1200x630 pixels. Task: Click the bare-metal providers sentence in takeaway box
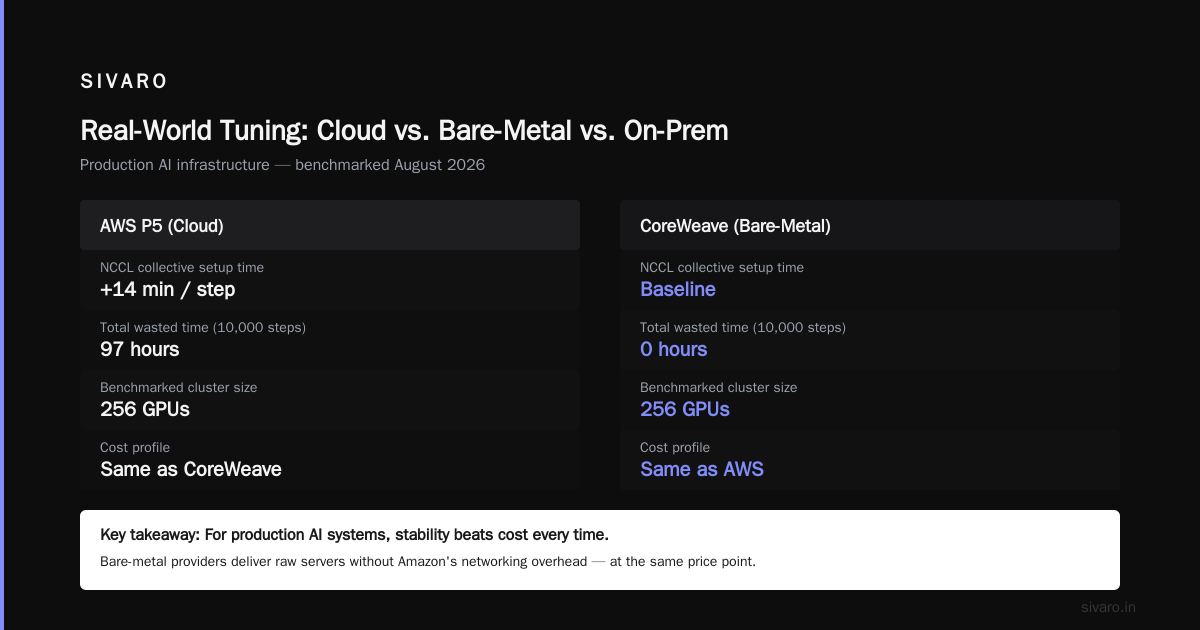428,561
